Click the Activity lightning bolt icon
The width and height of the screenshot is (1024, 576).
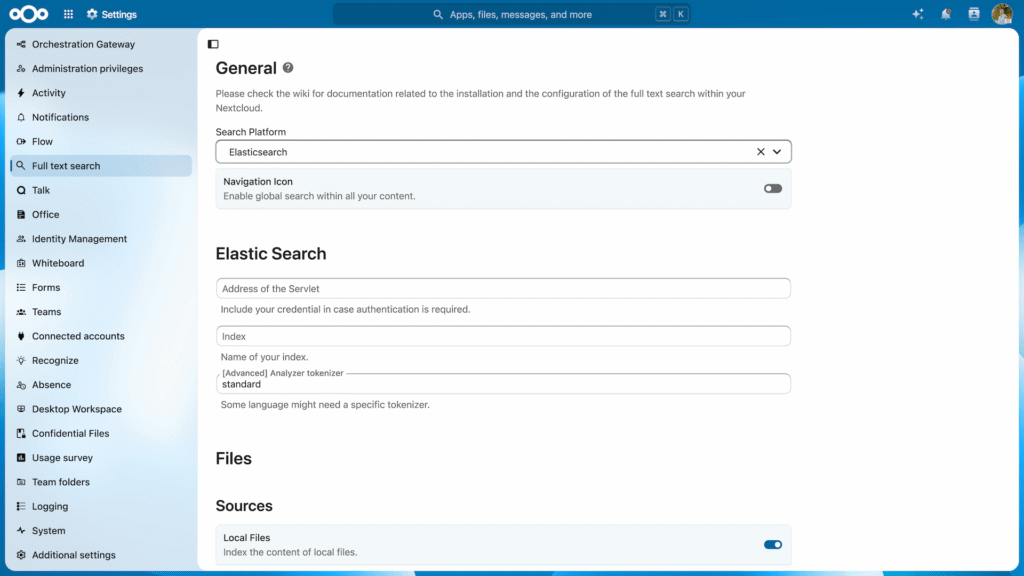tap(21, 93)
